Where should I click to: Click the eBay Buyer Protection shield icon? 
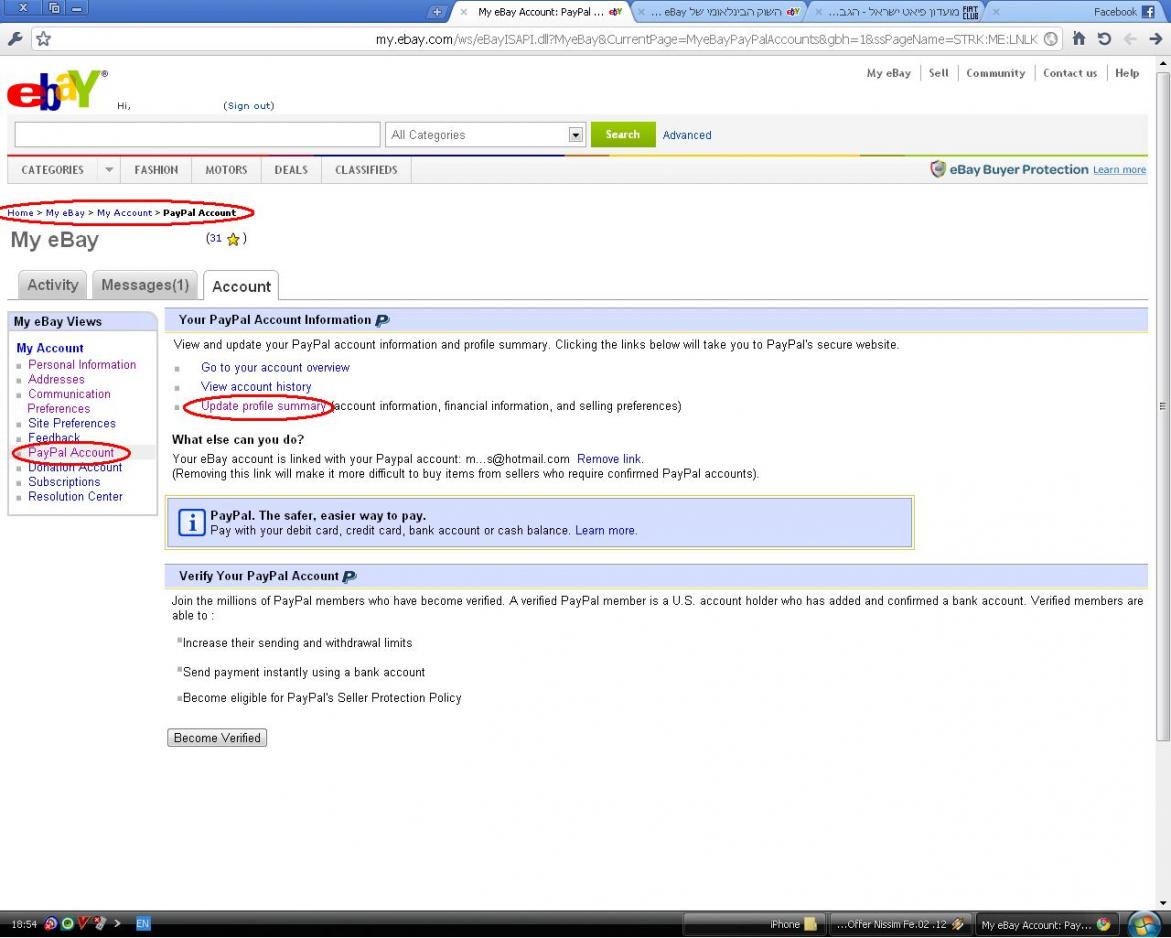tap(938, 169)
